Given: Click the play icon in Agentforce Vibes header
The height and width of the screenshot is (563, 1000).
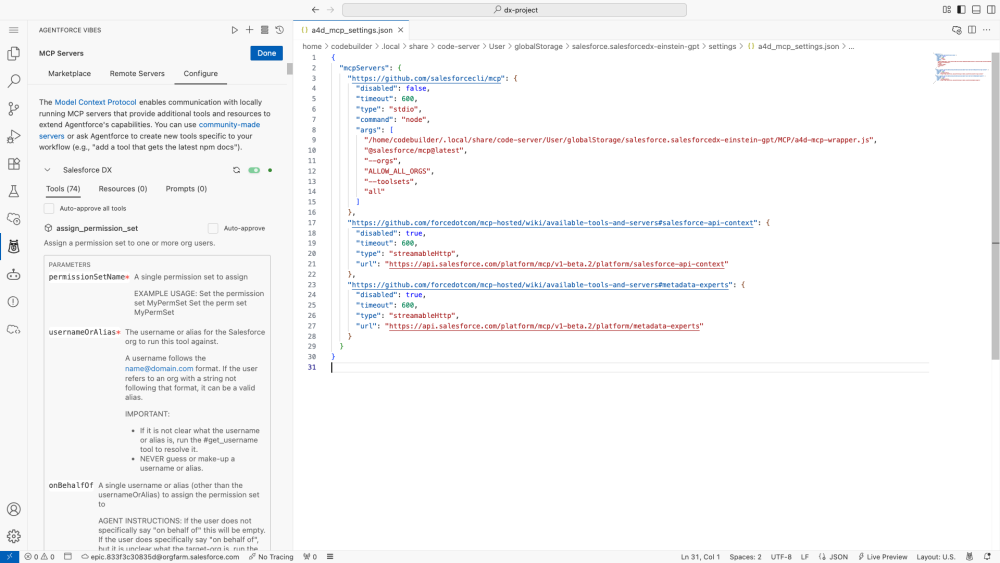Looking at the screenshot, I should 235,30.
